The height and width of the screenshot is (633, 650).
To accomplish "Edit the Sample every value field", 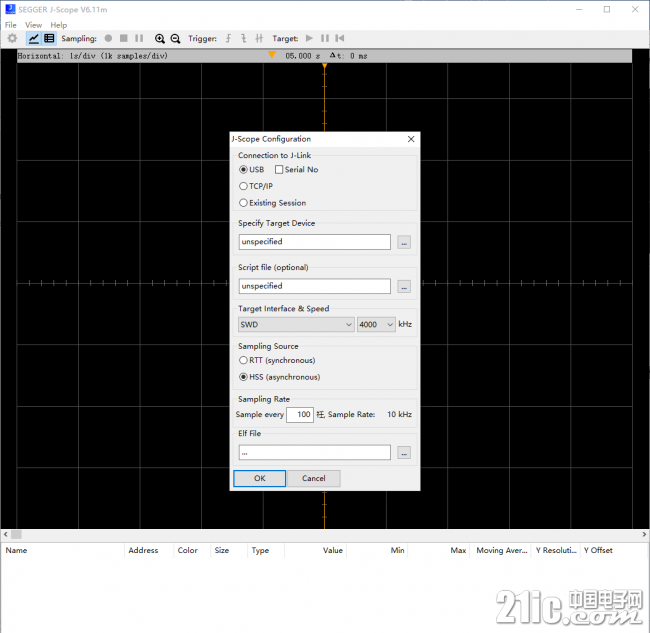I will click(x=300, y=415).
